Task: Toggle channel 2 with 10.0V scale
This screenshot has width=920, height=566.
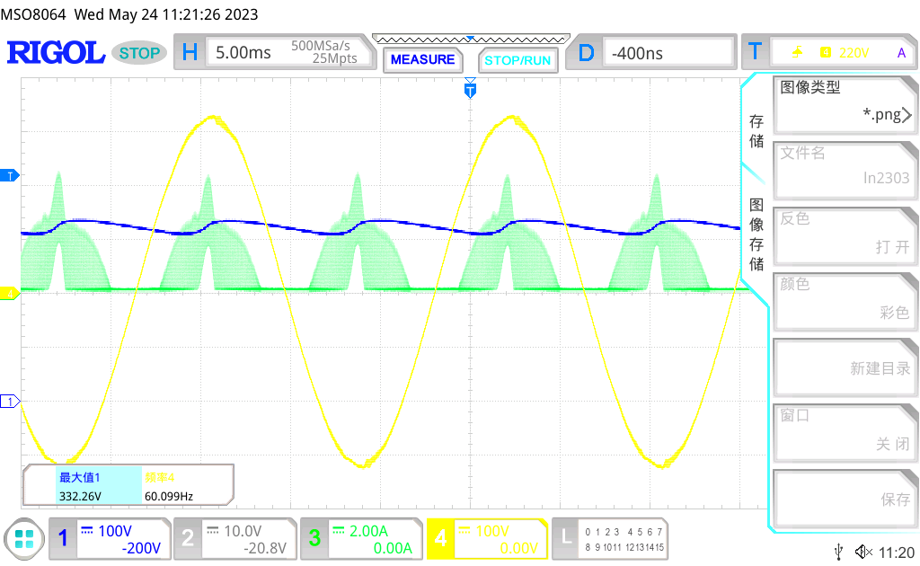Action: pyautogui.click(x=234, y=538)
